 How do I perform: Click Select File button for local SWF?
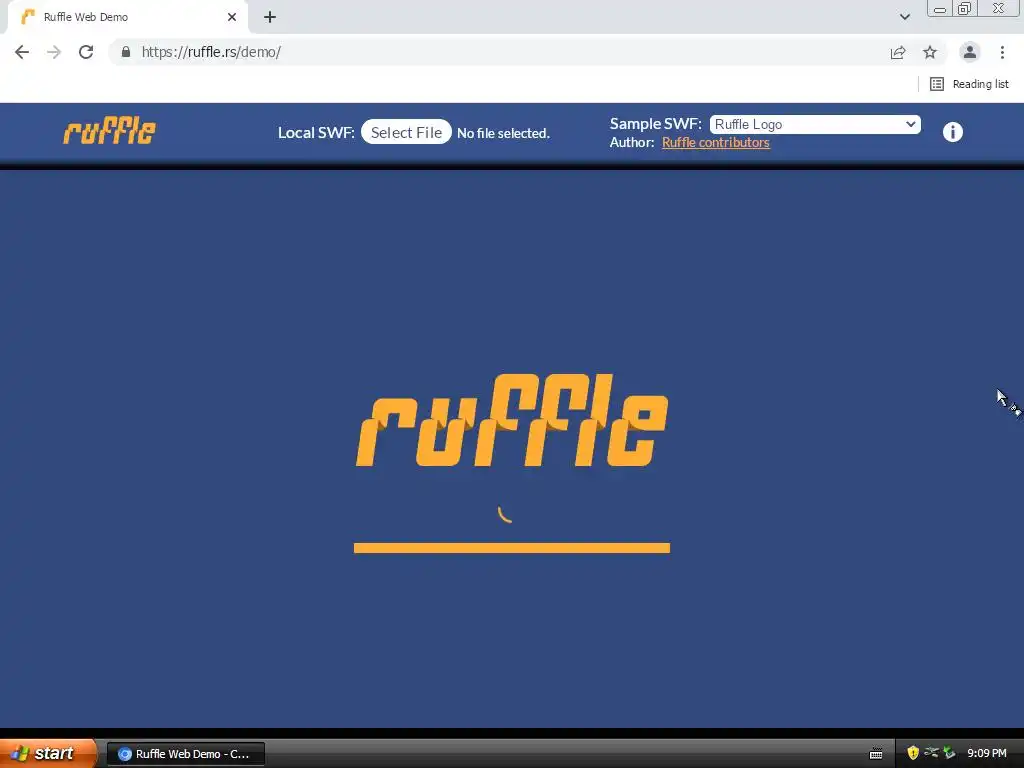406,132
